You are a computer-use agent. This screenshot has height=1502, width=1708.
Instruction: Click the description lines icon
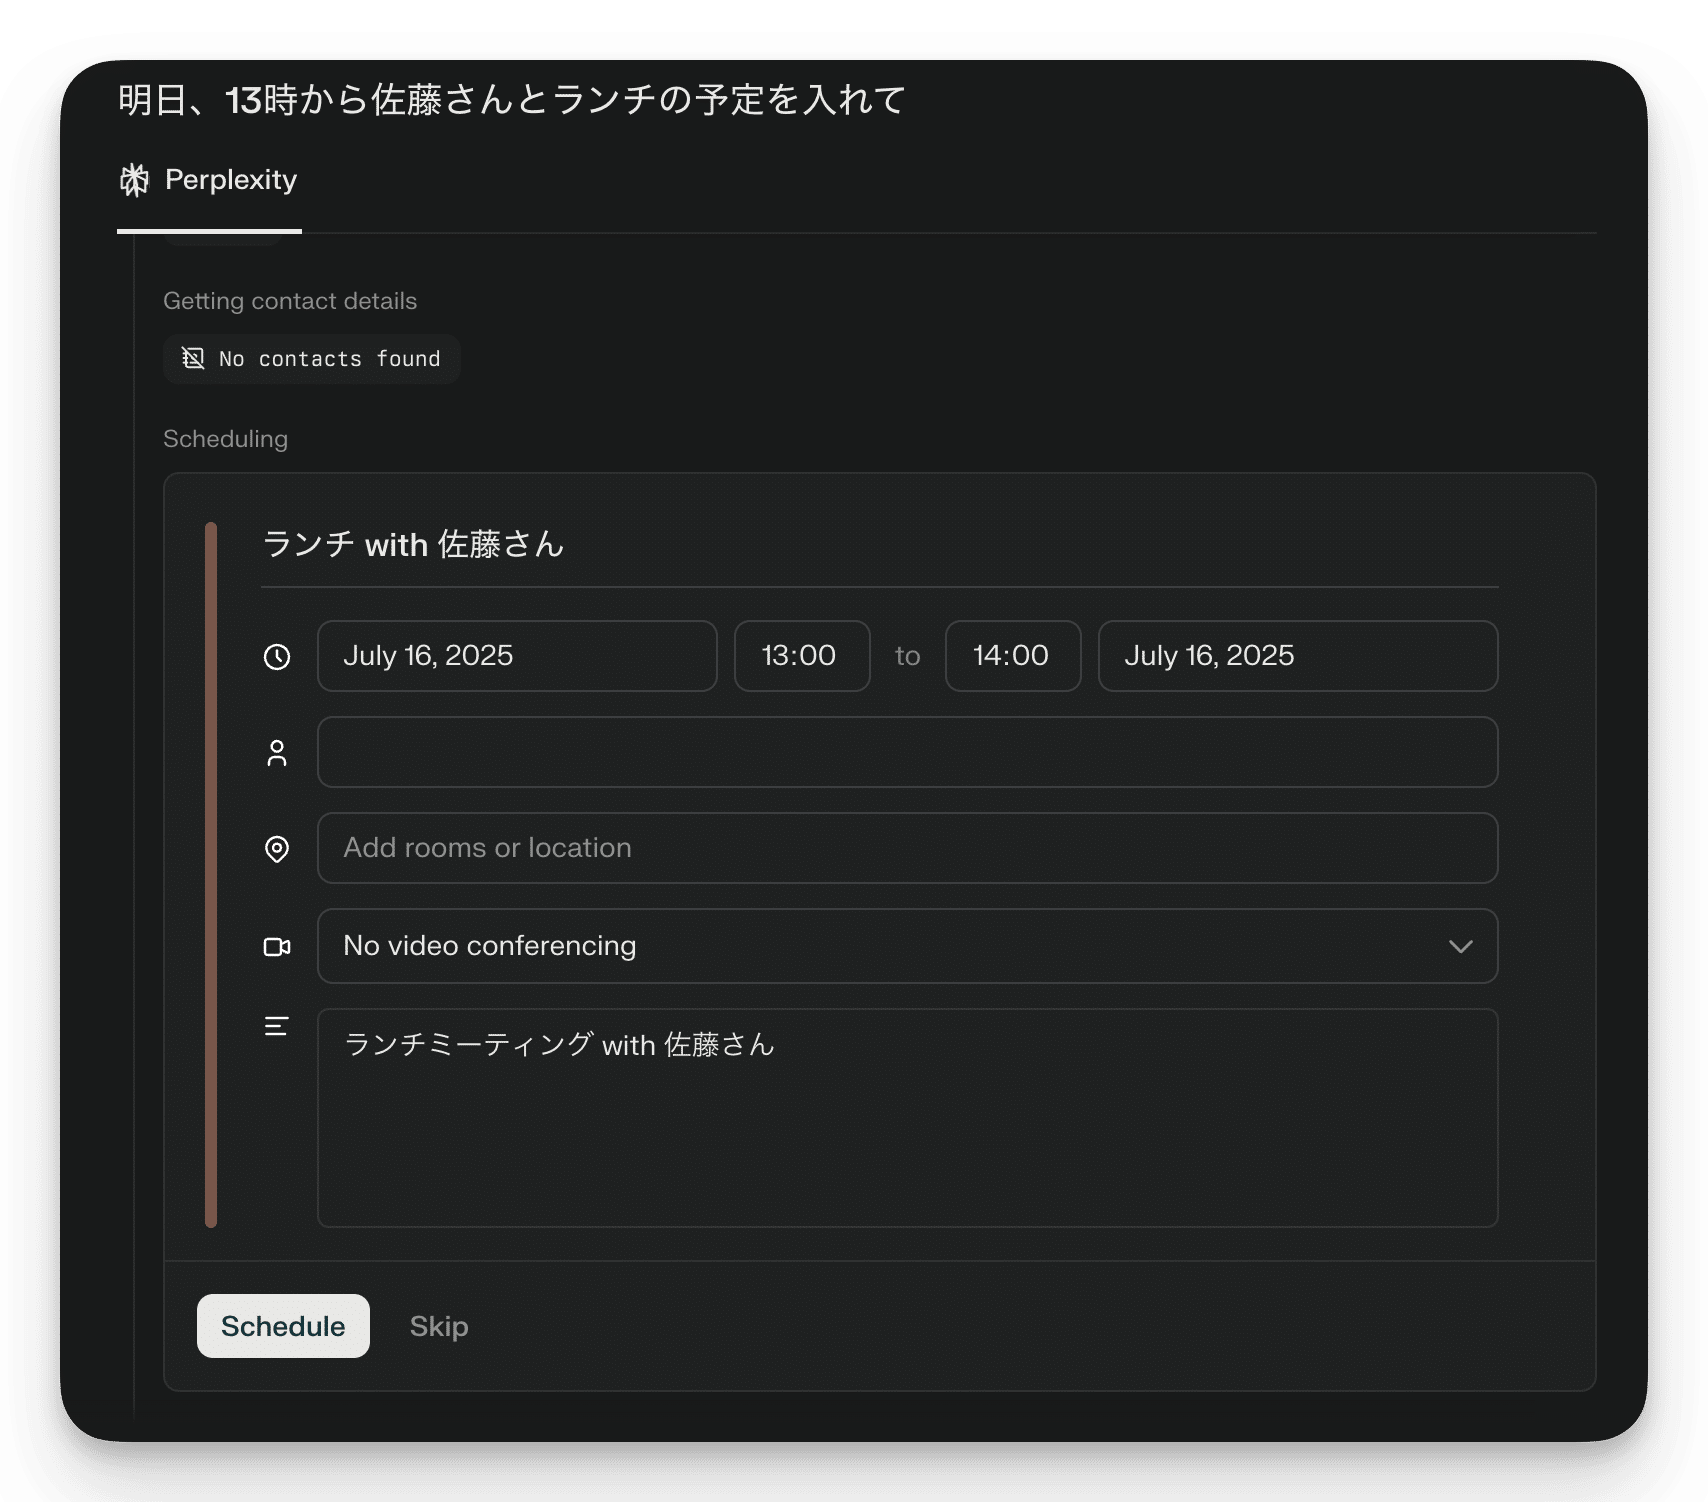click(277, 1026)
